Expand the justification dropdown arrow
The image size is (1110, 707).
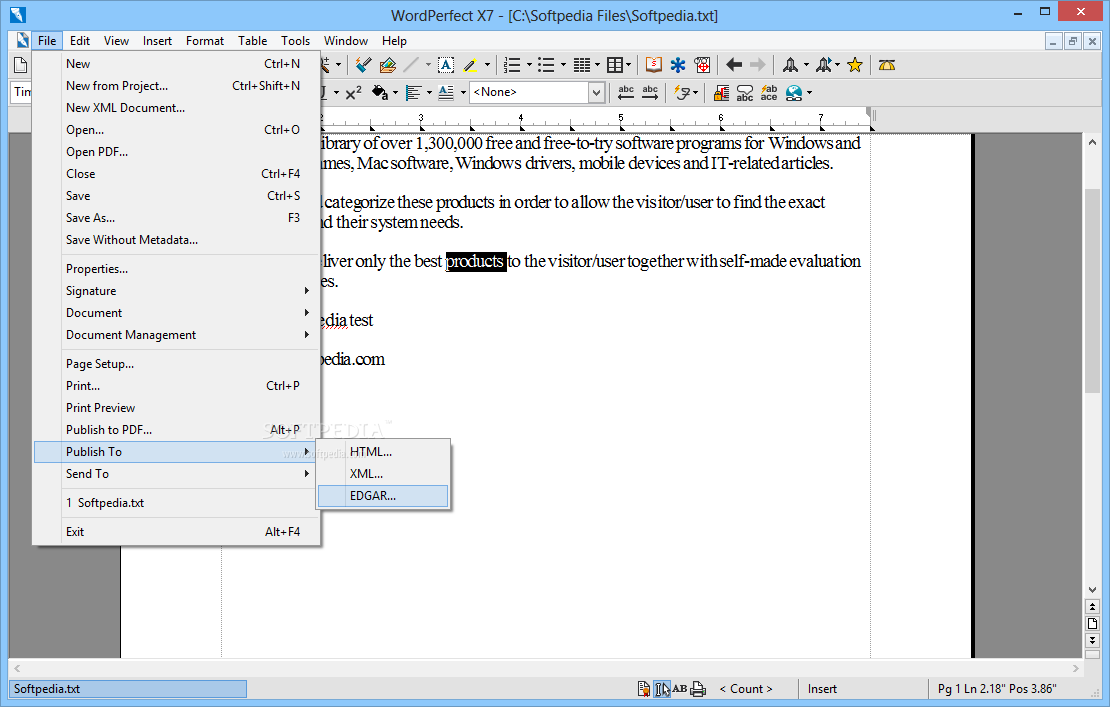429,93
